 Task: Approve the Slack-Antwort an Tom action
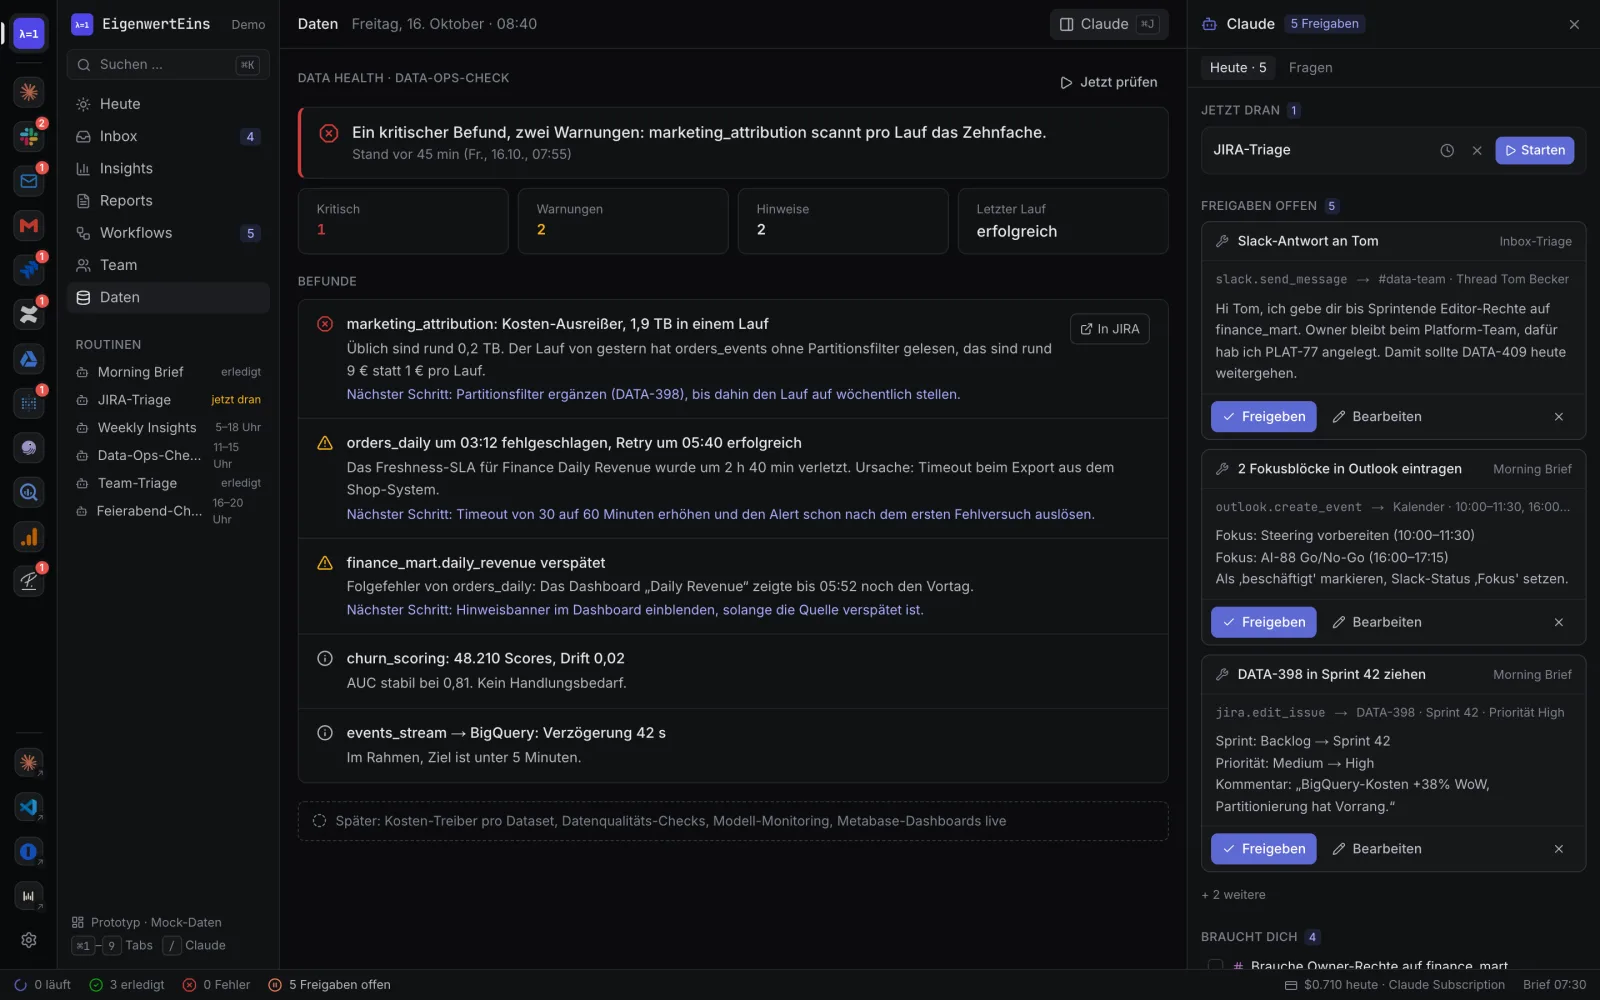coord(1263,417)
